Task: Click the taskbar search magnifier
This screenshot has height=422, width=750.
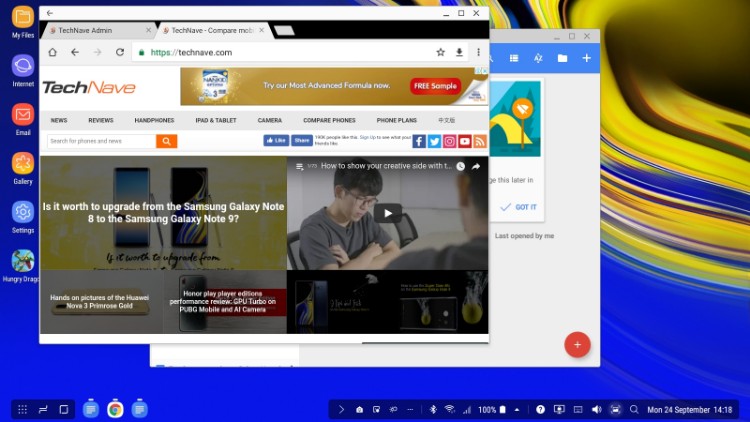Action: point(634,410)
